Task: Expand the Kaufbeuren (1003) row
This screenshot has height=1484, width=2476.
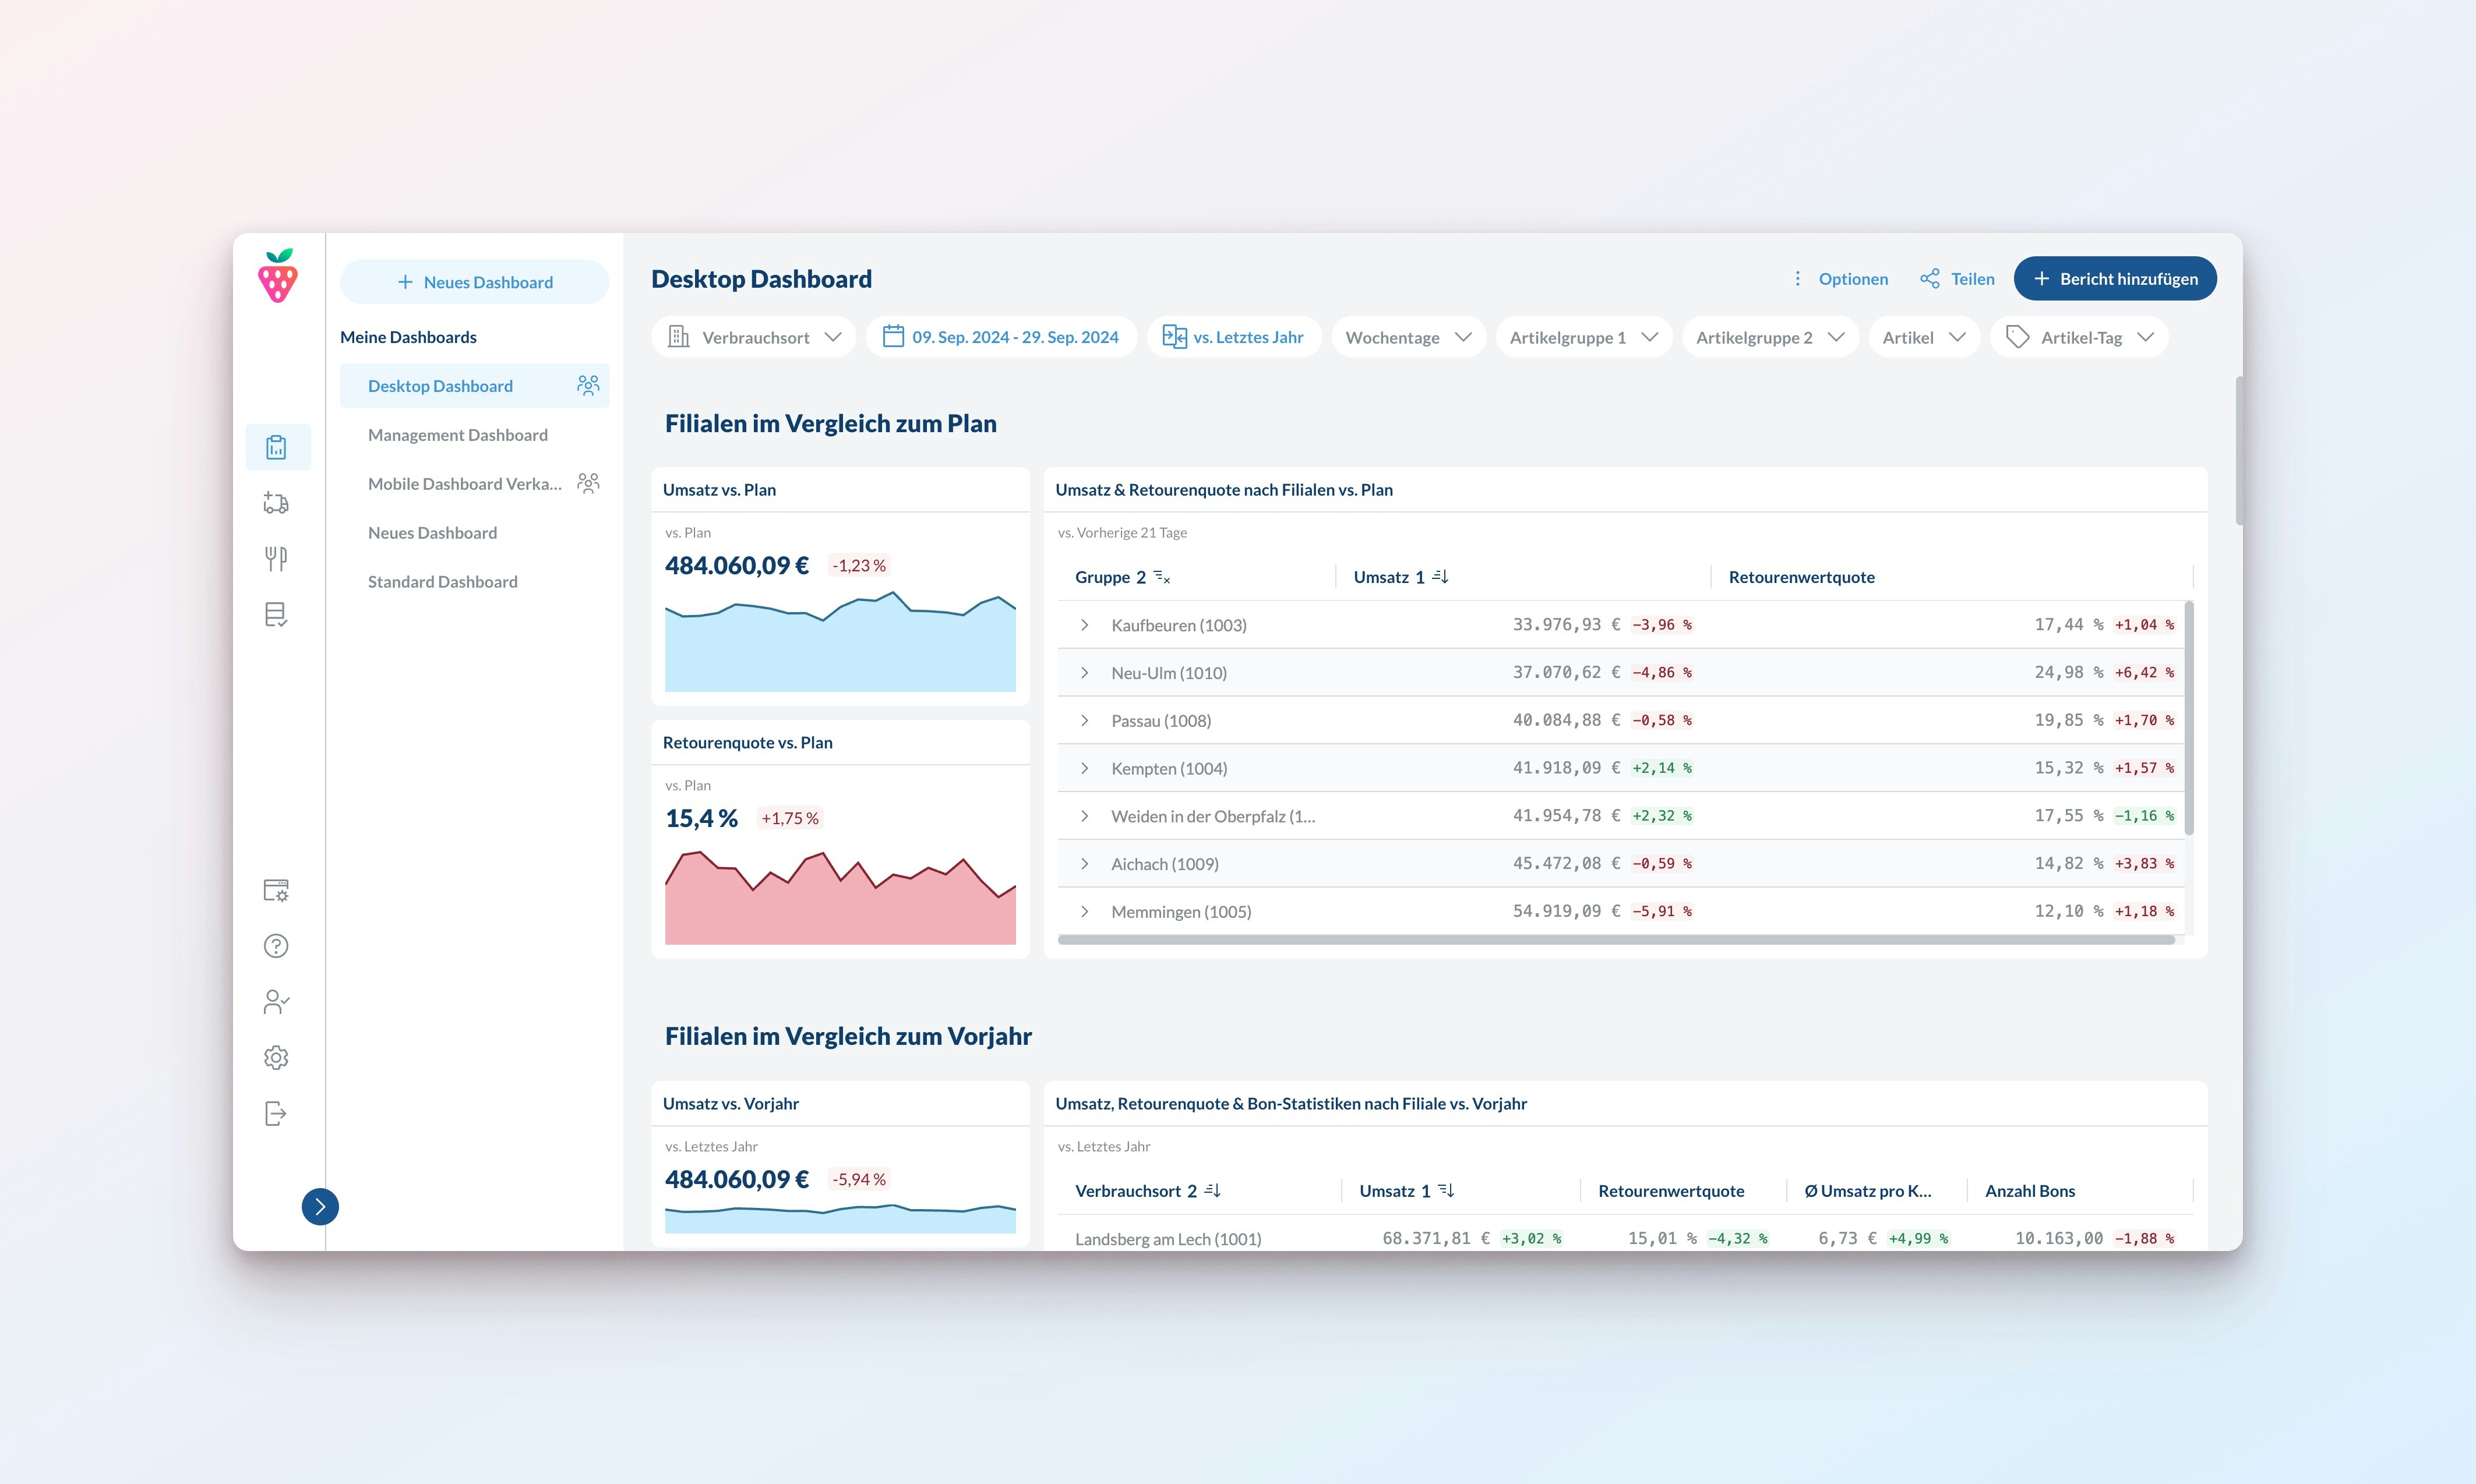Action: pos(1084,625)
